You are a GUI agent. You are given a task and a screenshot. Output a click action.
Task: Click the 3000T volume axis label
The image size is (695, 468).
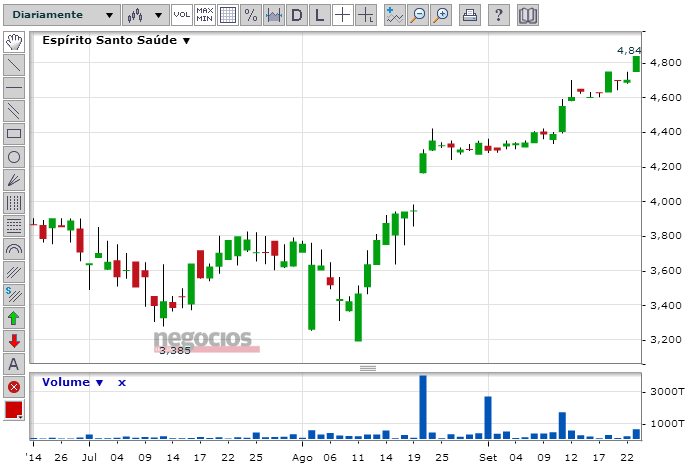click(667, 392)
